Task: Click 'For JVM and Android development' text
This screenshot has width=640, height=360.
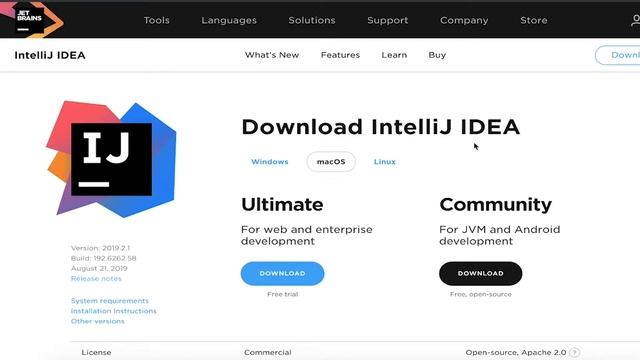Action: 500,235
